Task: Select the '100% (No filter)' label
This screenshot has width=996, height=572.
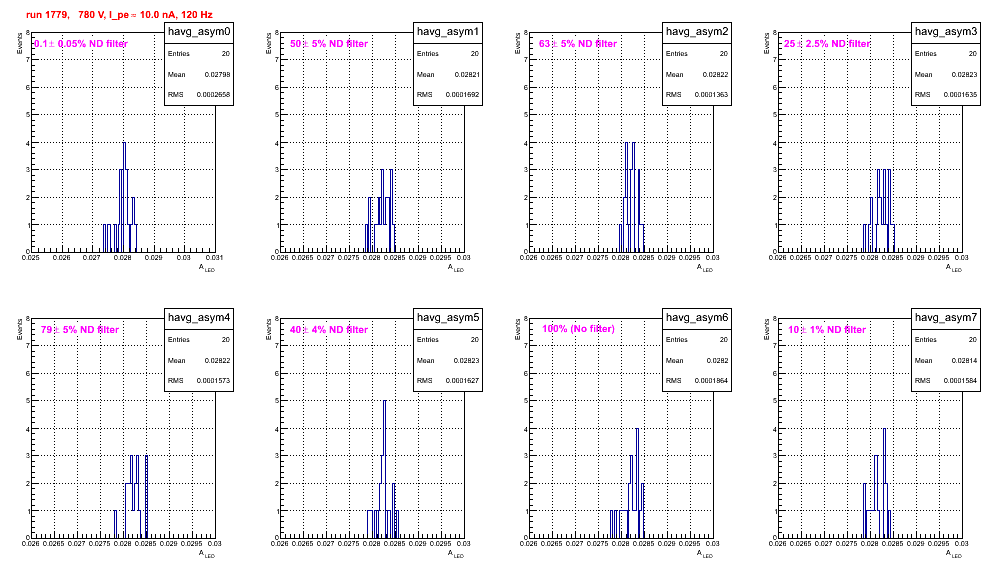Action: tap(578, 329)
